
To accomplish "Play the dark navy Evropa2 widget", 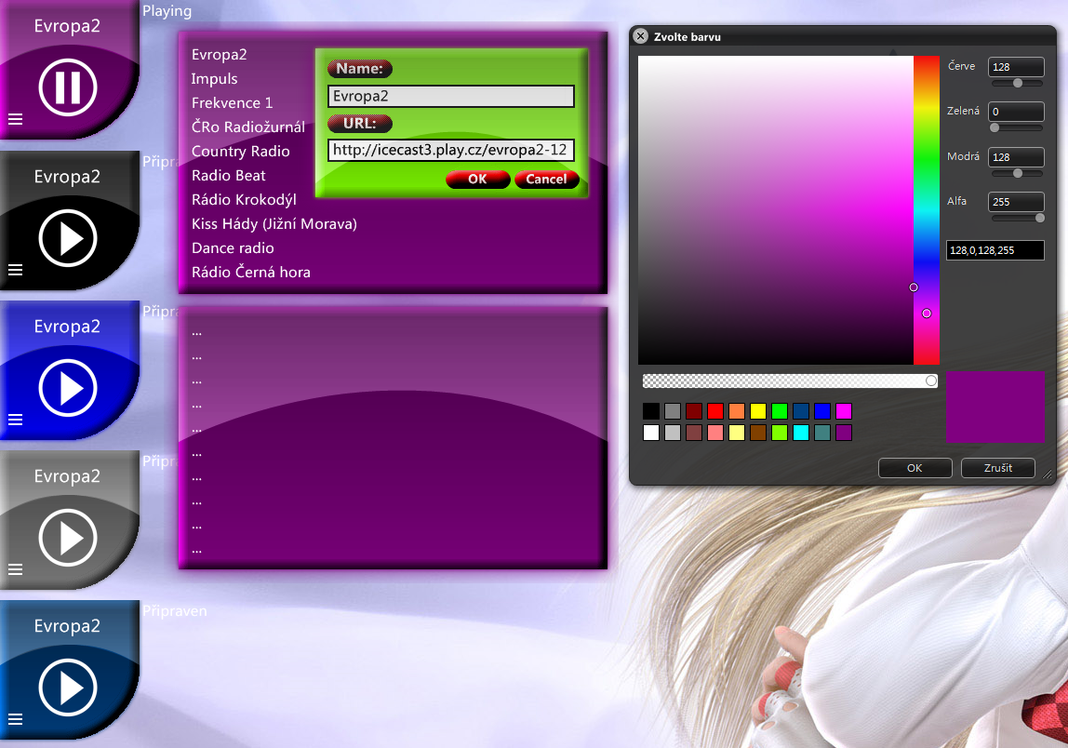I will coord(68,687).
